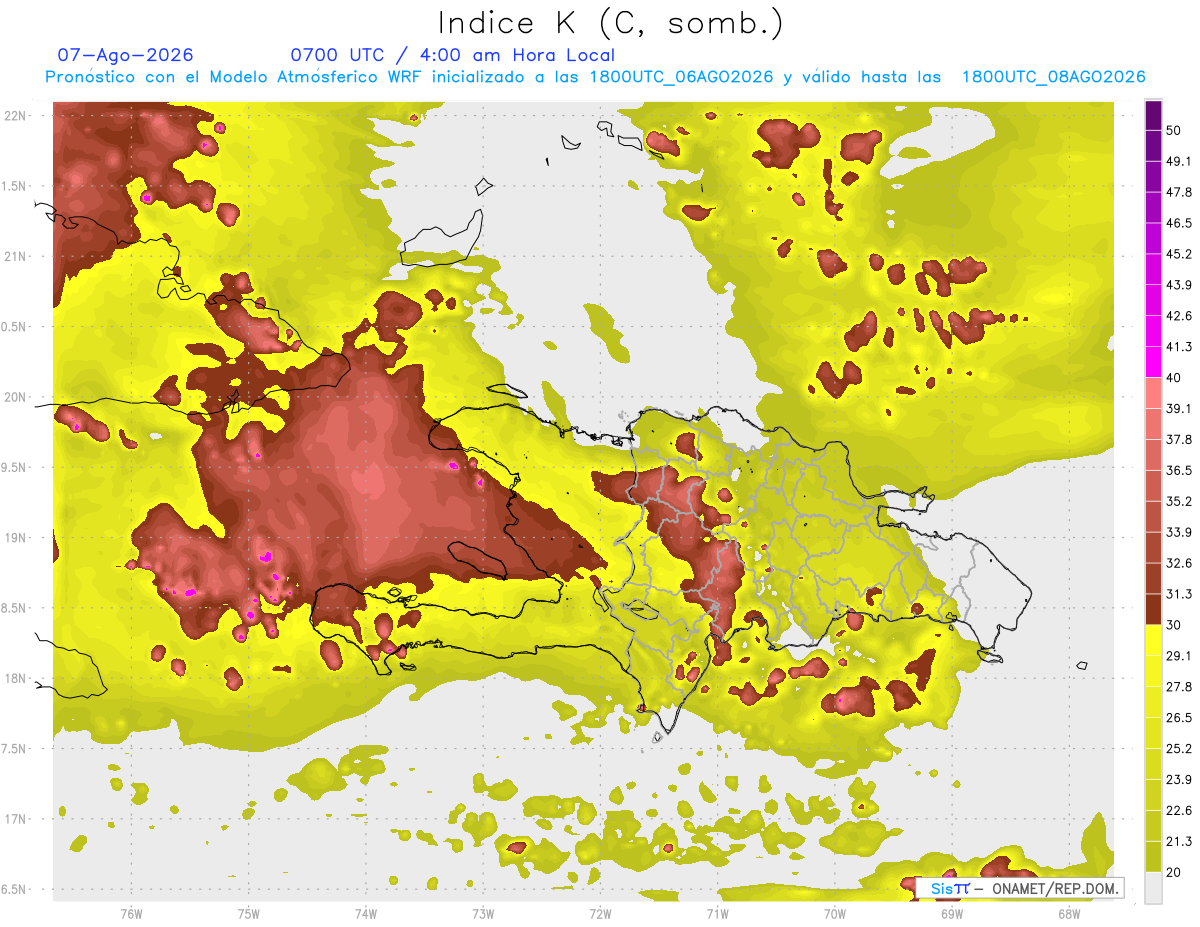Click the colorbar value '32.6'
This screenshot has width=1200, height=927.
(1179, 563)
